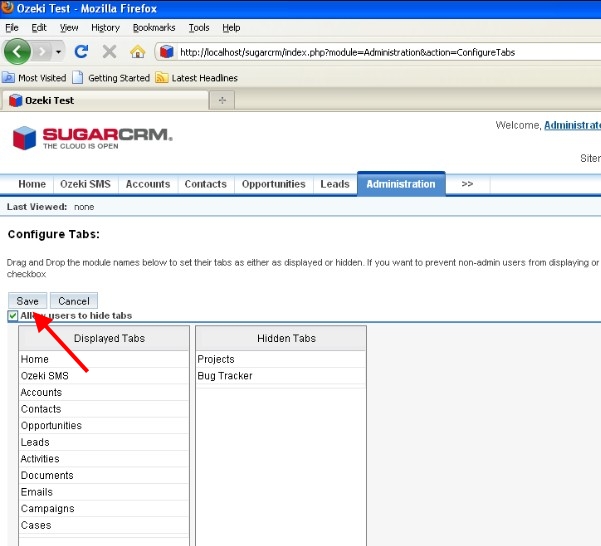Open the Leads module tab
The width and height of the screenshot is (601, 546).
(x=335, y=184)
